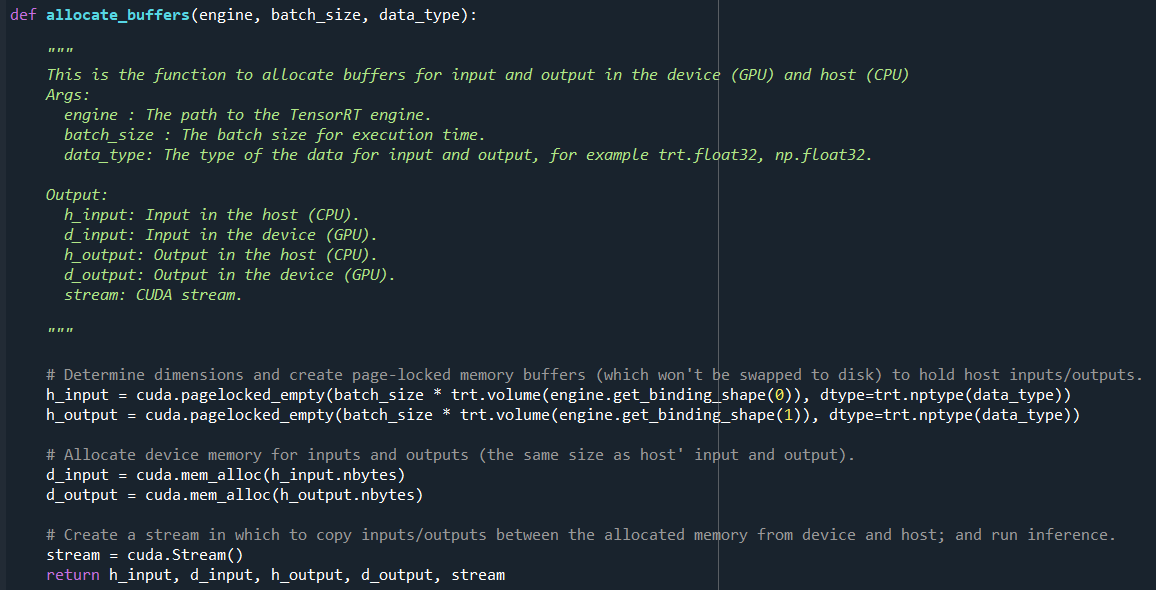Click cuda.Stream() in the stream assignment
Viewport: 1156px width, 590px height.
[x=186, y=555]
